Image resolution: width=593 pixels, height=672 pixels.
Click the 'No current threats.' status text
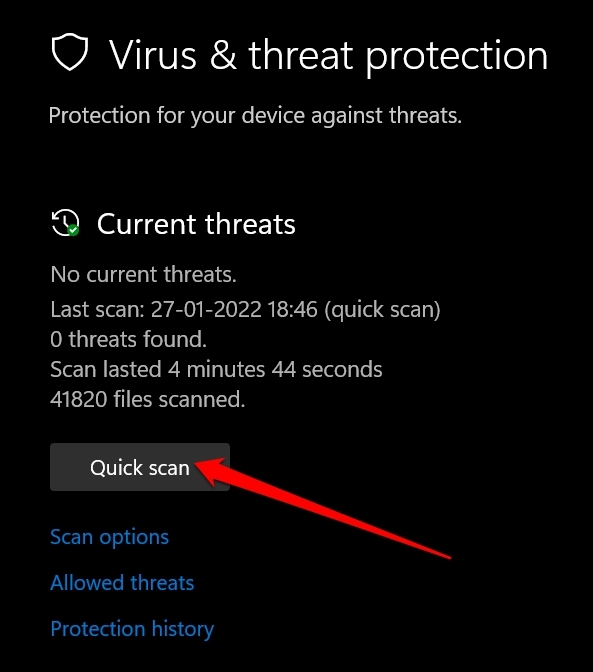coord(144,274)
